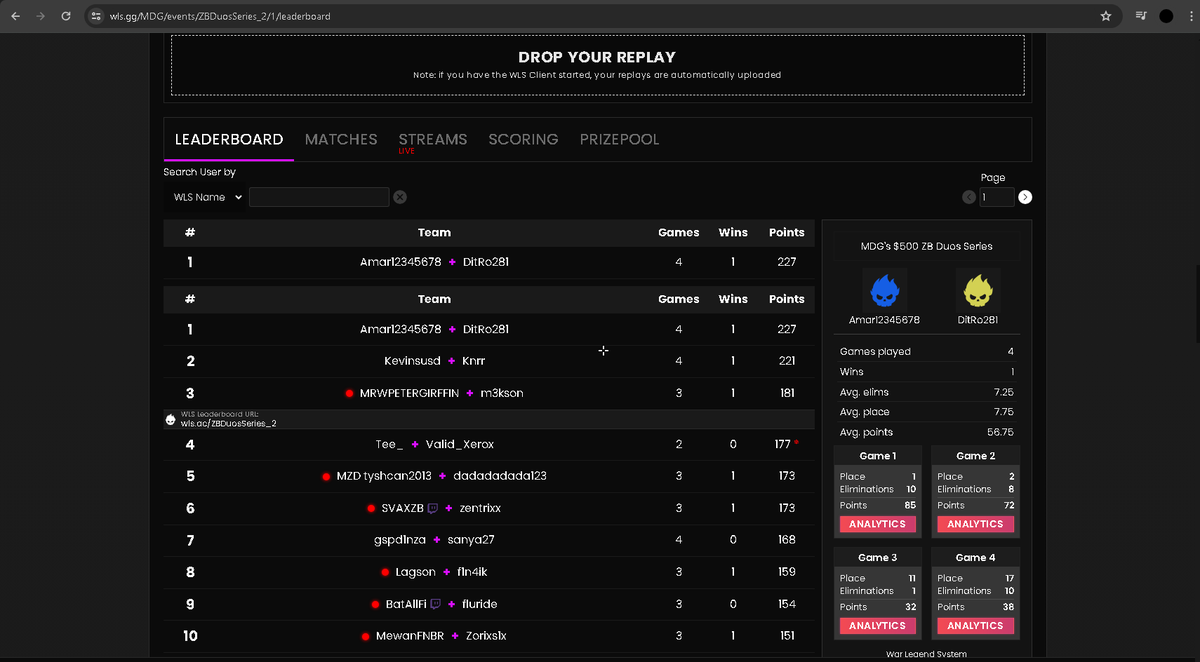The height and width of the screenshot is (662, 1200).
Task: Switch to the Leaderboard tab
Action: click(229, 139)
